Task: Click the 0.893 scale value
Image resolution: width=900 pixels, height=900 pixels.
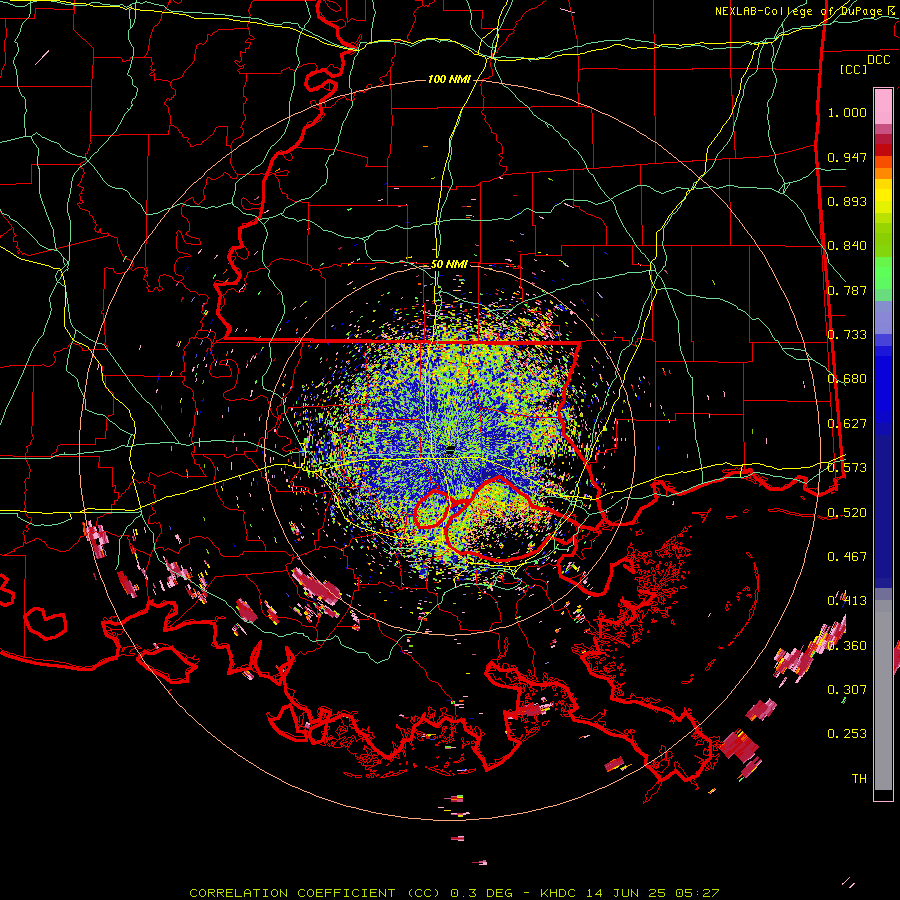Action: coord(847,201)
